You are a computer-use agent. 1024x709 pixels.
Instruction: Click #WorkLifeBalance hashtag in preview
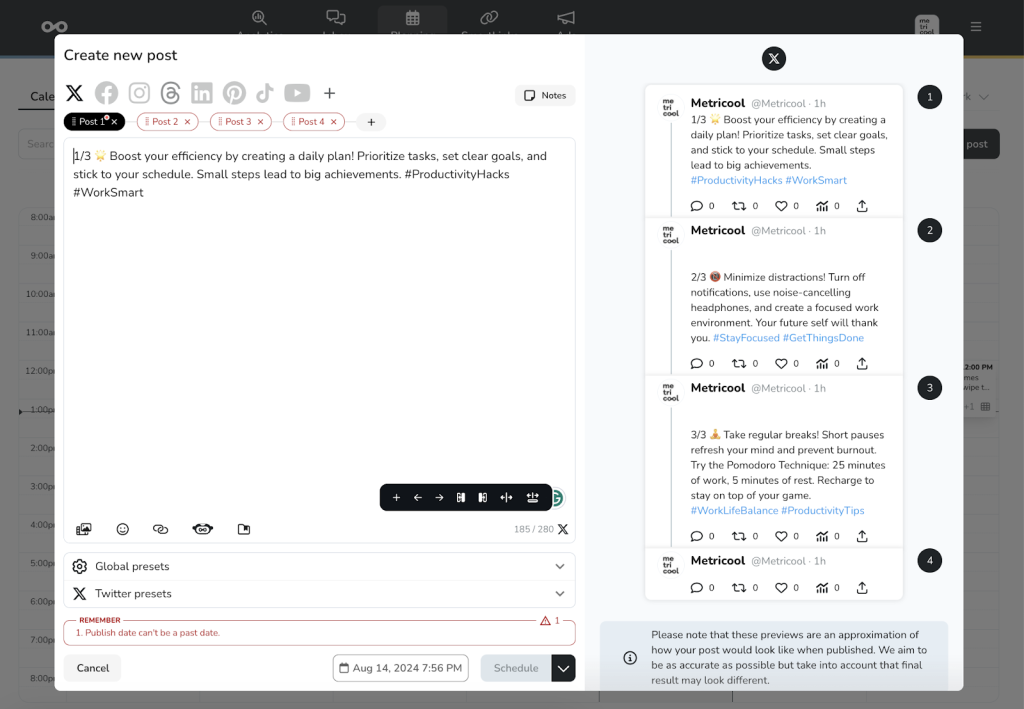pyautogui.click(x=734, y=511)
